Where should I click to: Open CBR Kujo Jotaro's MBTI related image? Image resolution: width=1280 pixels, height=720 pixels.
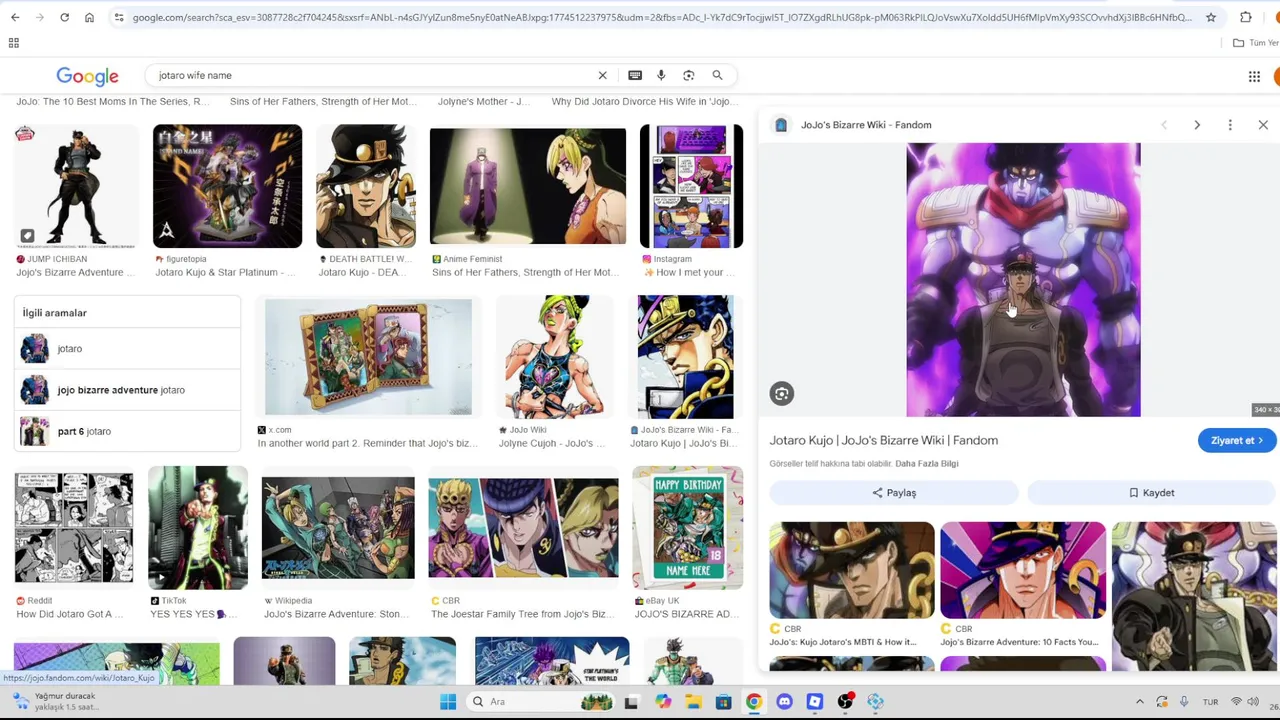[851, 571]
